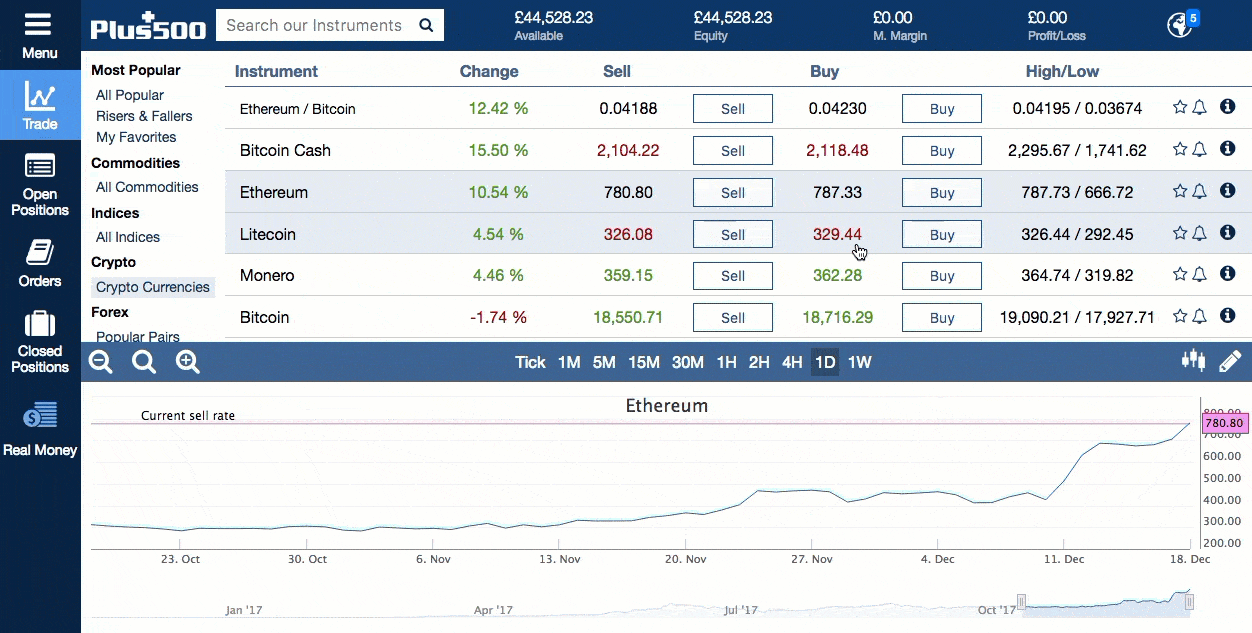Select Crypto Currencies category

pyautogui.click(x=153, y=287)
